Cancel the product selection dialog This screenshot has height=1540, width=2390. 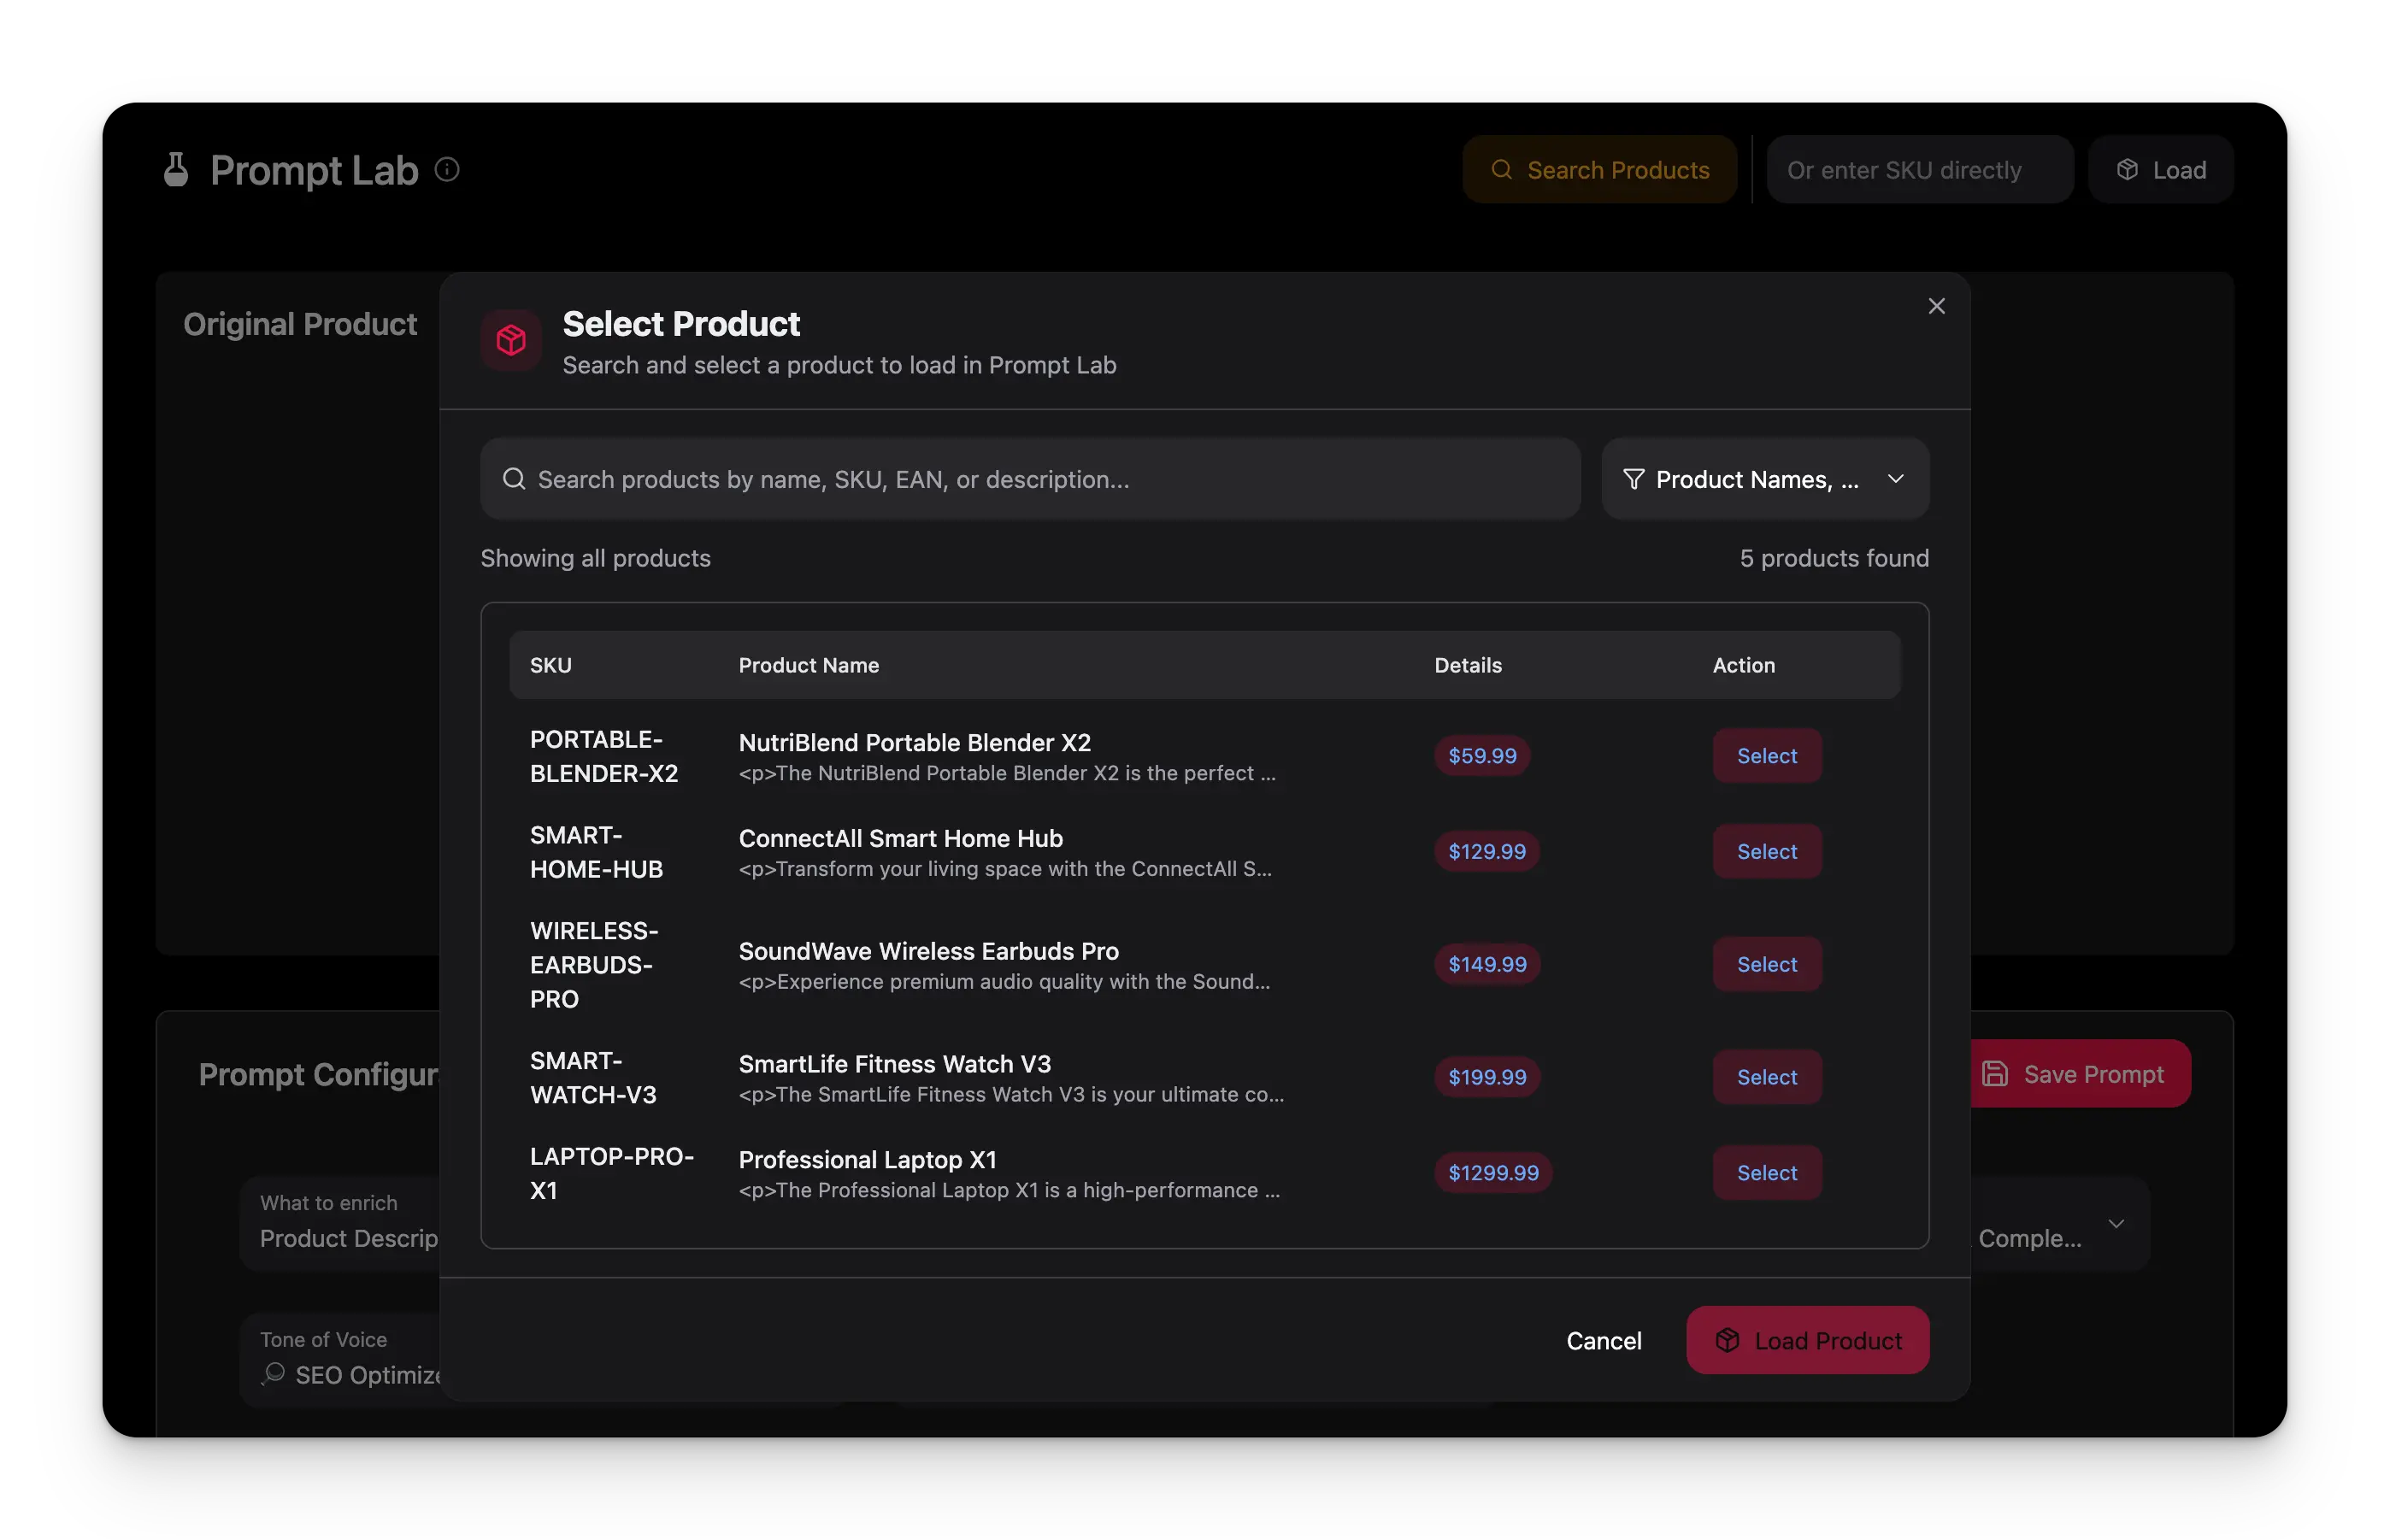coord(1604,1340)
